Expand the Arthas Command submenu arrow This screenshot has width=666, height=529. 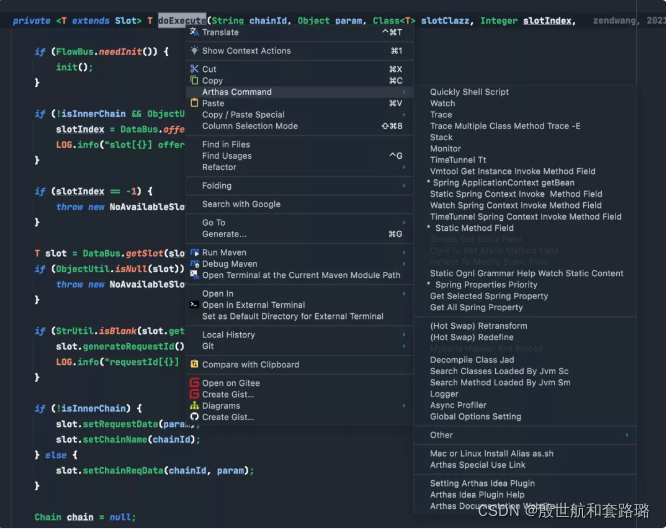tap(404, 92)
